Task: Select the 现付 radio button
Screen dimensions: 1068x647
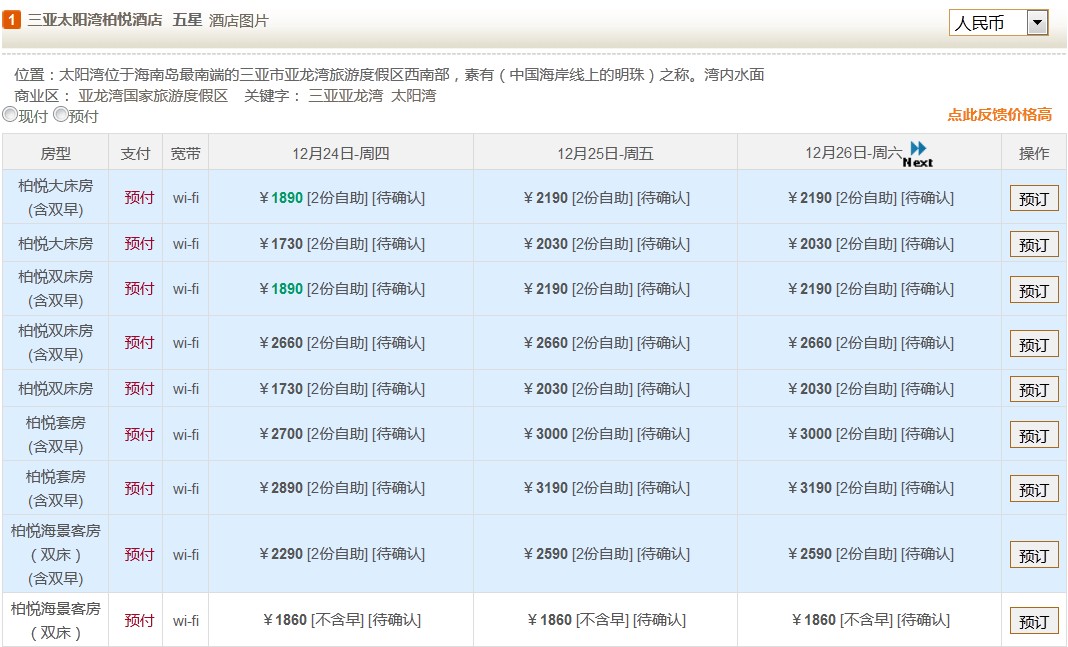Action: coord(10,115)
